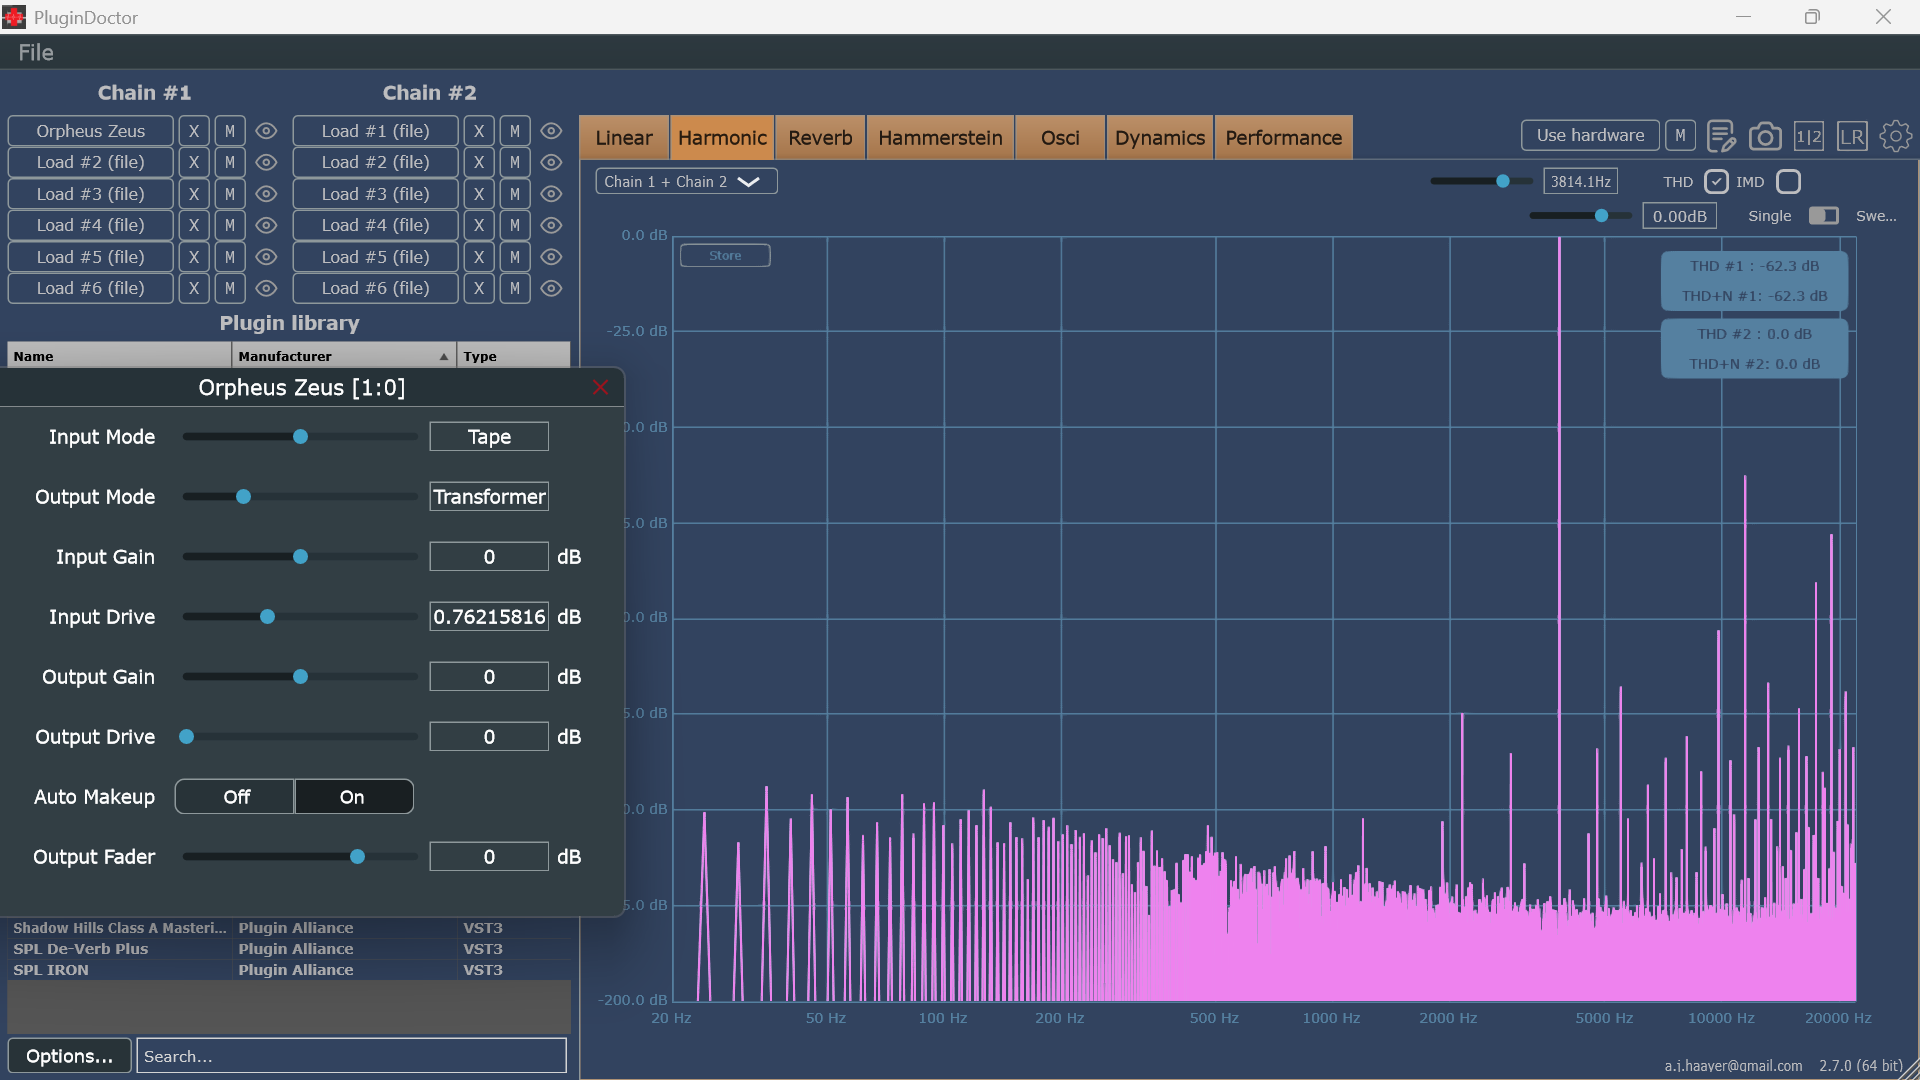Toggle eye for Chain #1 Load #4
Screen dimensions: 1920x1080
pos(266,225)
